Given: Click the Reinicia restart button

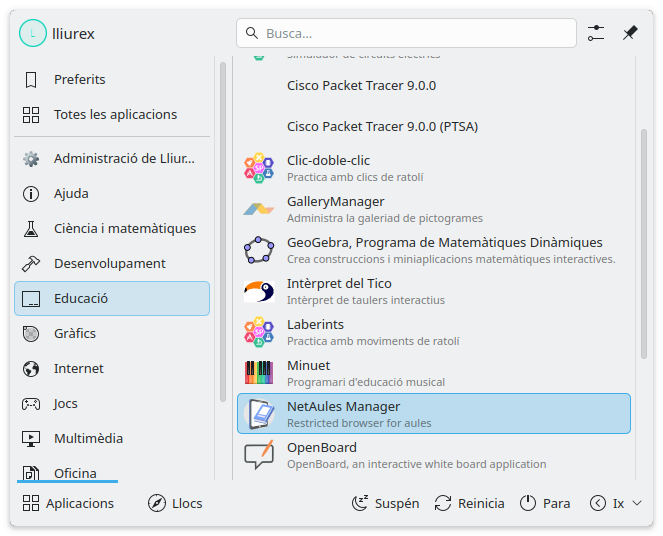Looking at the screenshot, I should coord(470,503).
